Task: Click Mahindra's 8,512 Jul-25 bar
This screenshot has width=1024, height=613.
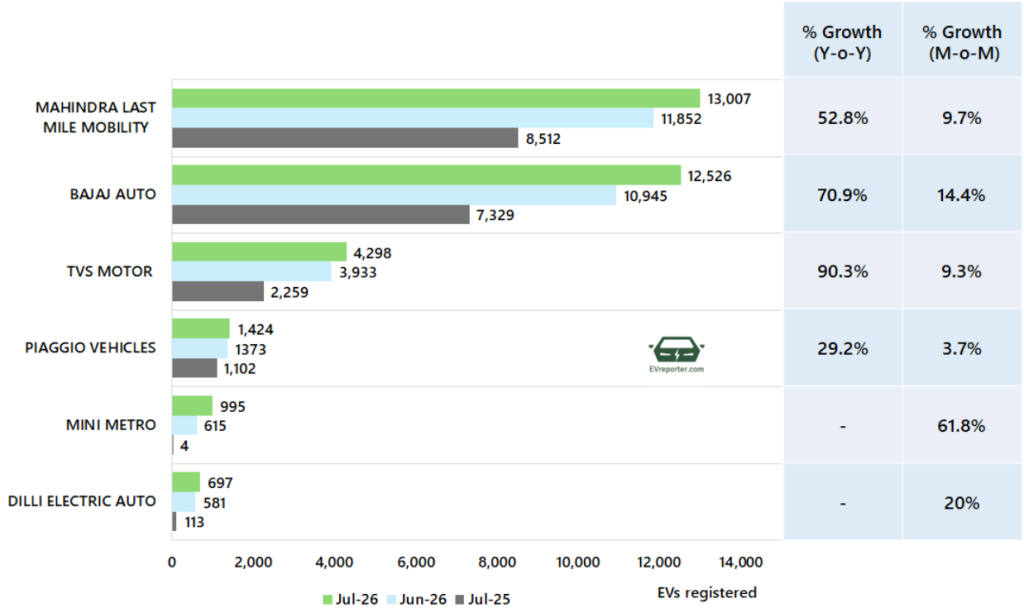Action: click(345, 138)
